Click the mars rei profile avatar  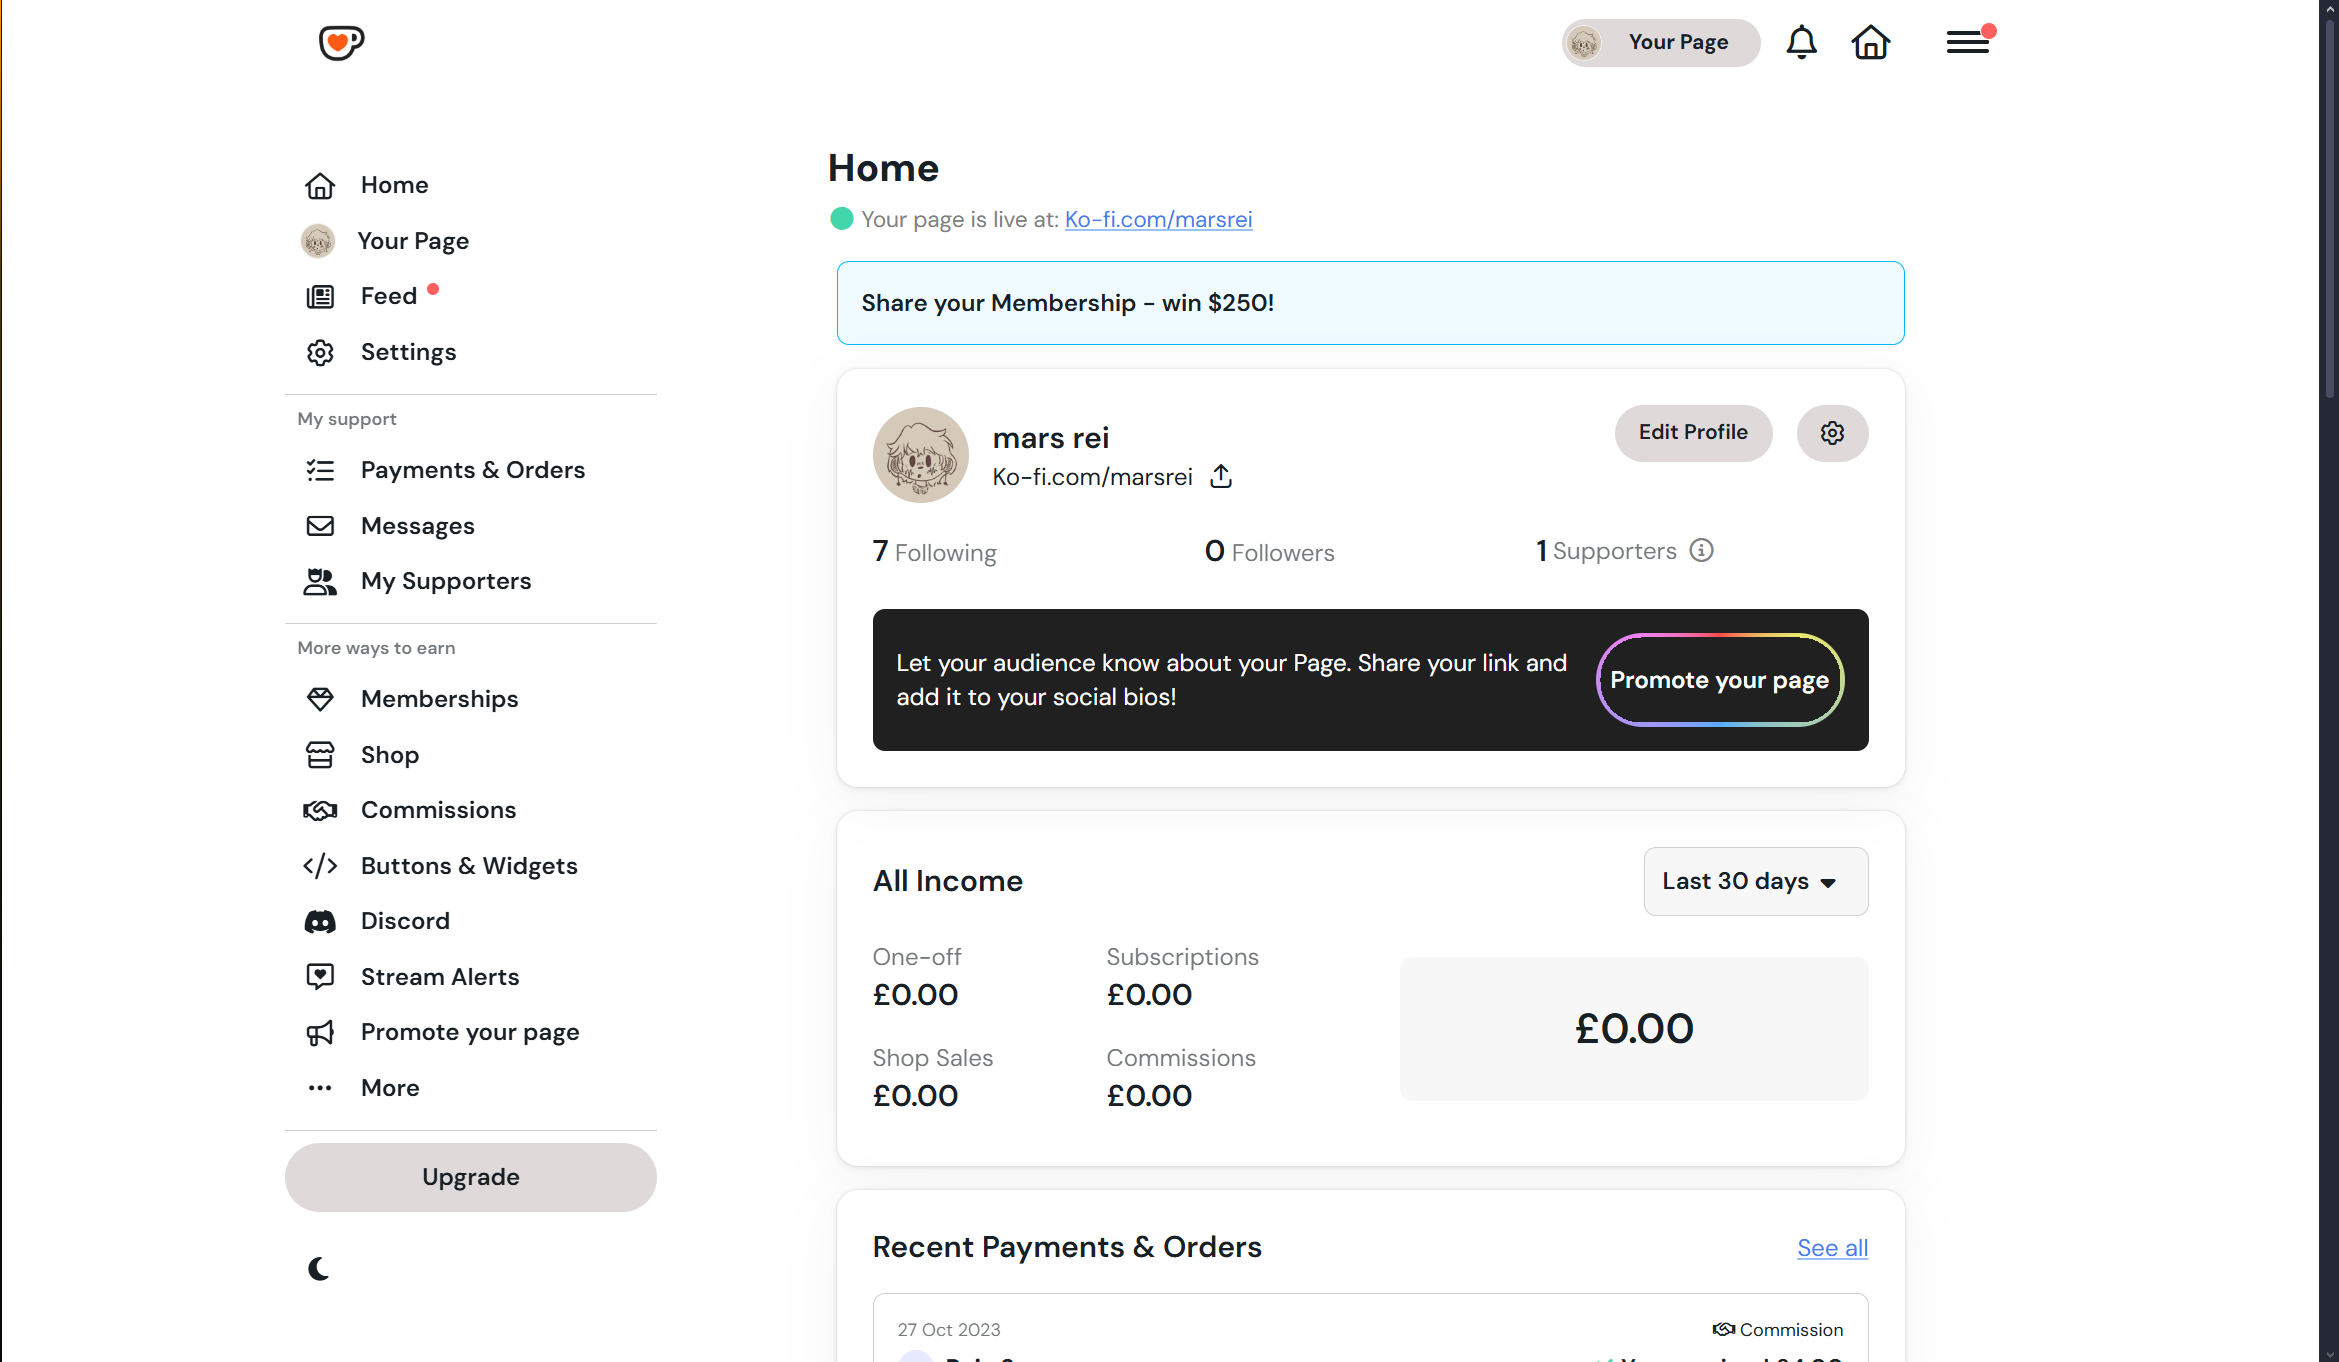pyautogui.click(x=920, y=455)
